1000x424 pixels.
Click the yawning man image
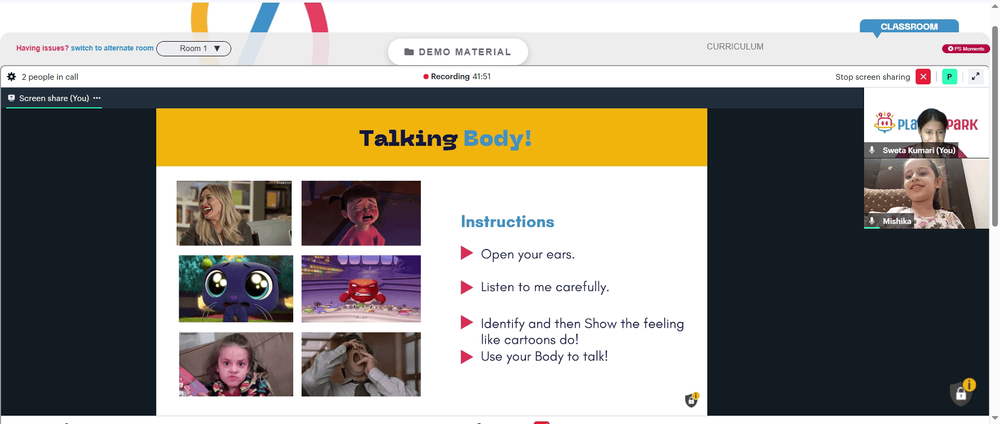pos(361,364)
